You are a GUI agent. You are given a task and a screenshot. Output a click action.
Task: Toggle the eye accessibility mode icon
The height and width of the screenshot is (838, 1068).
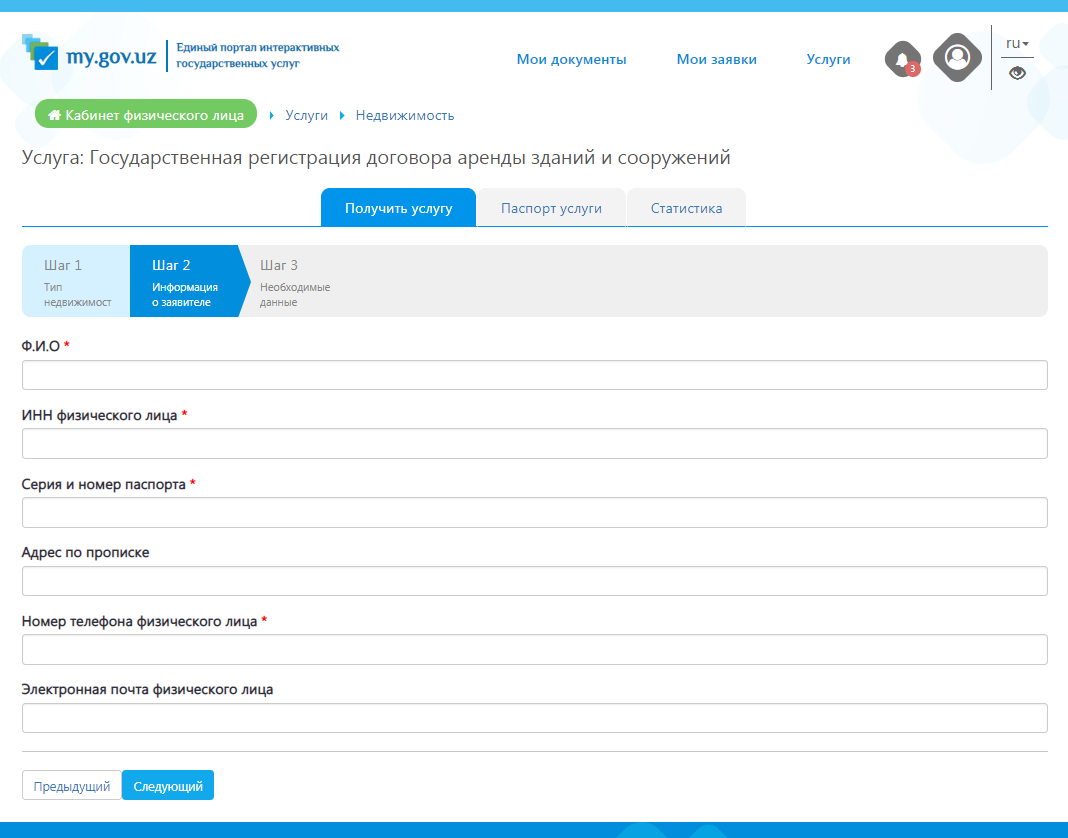(1017, 73)
